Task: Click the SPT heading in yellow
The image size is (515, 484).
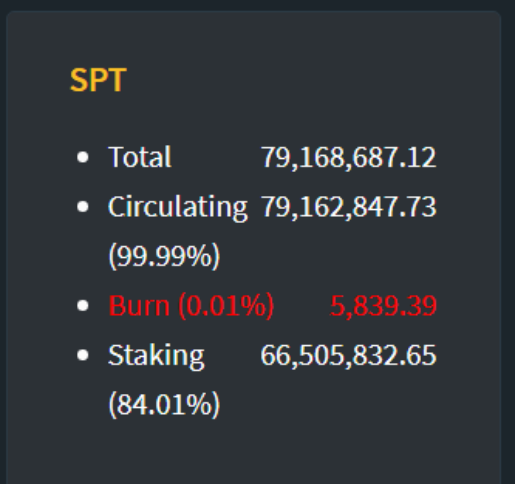Action: point(98,80)
